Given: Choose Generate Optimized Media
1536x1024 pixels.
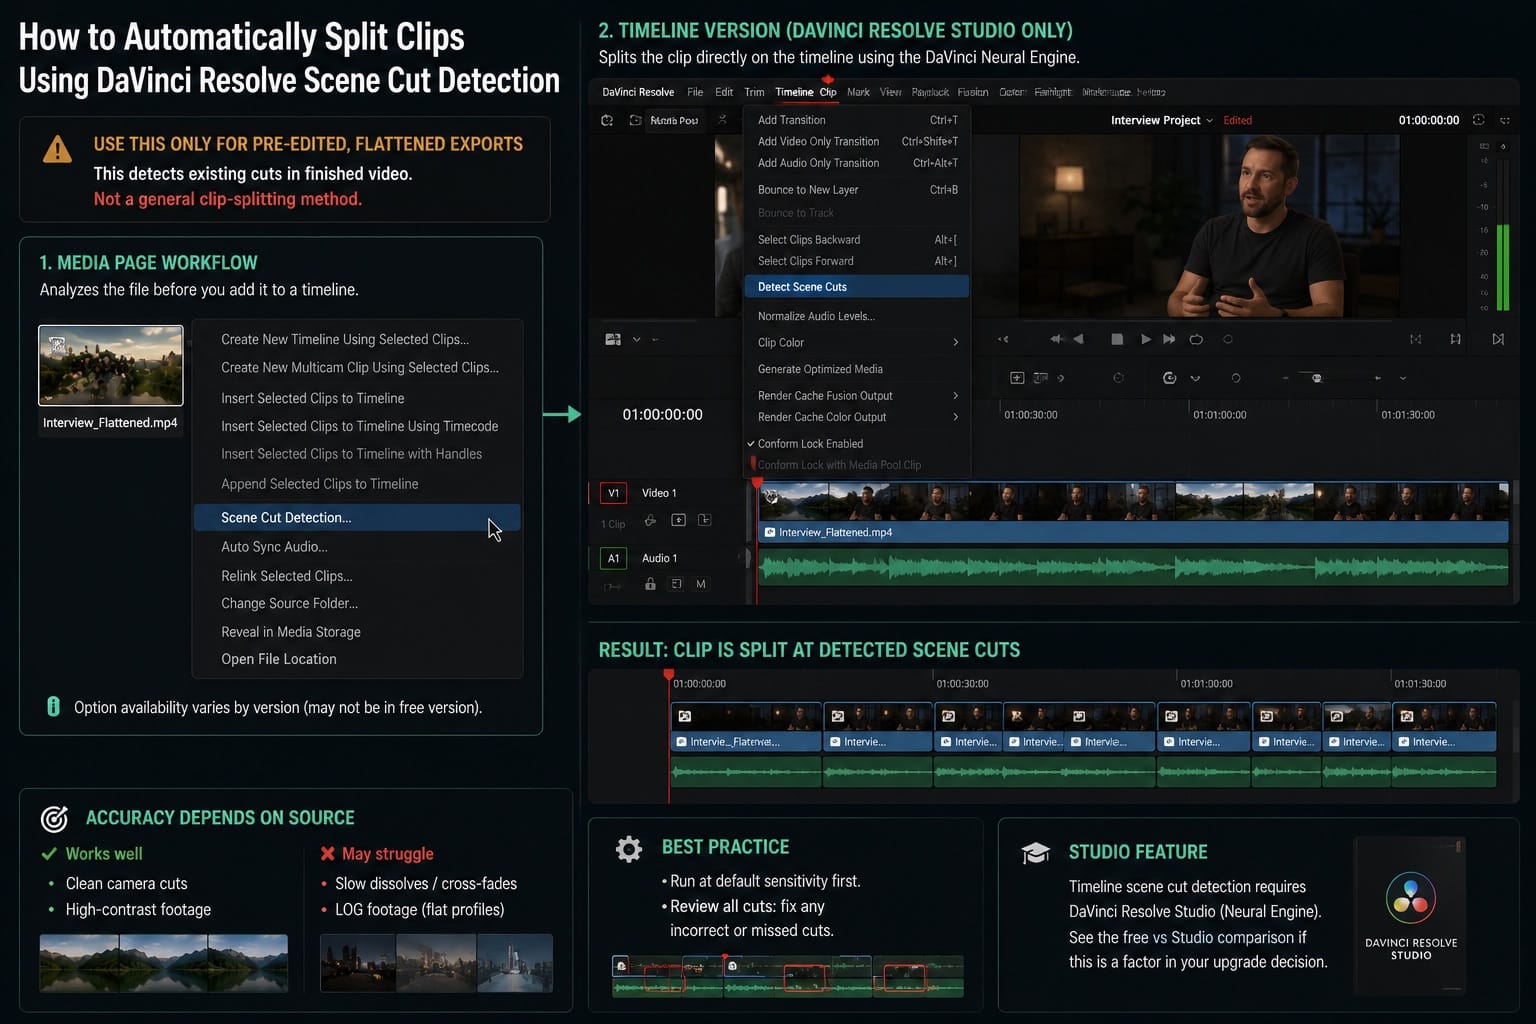Looking at the screenshot, I should 857,369.
